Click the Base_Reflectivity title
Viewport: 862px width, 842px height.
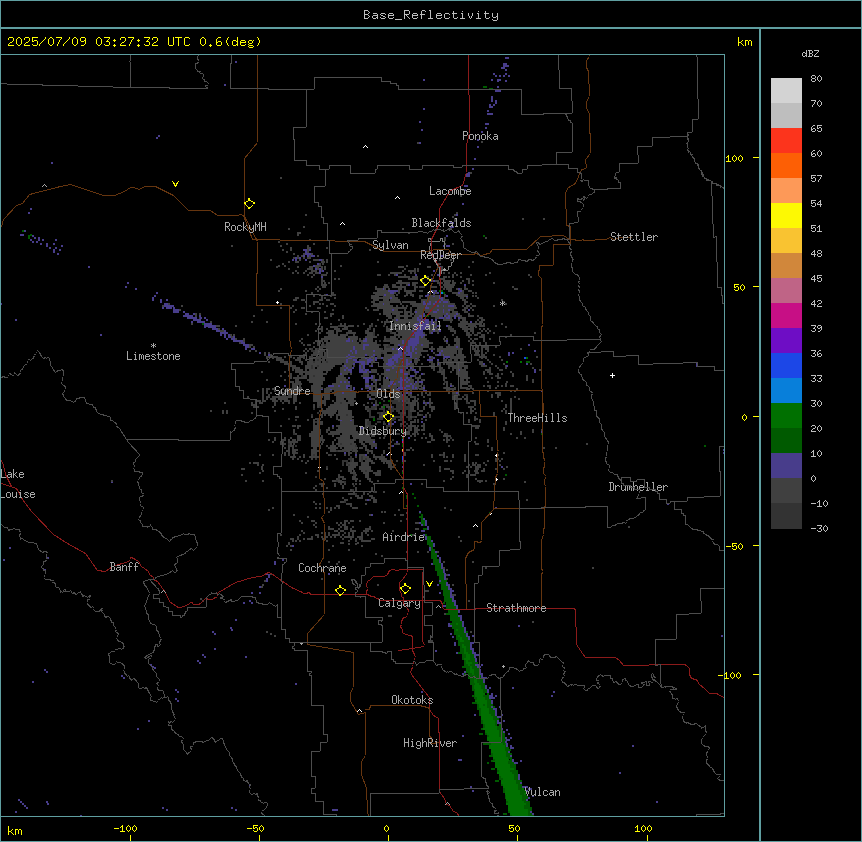tap(431, 15)
